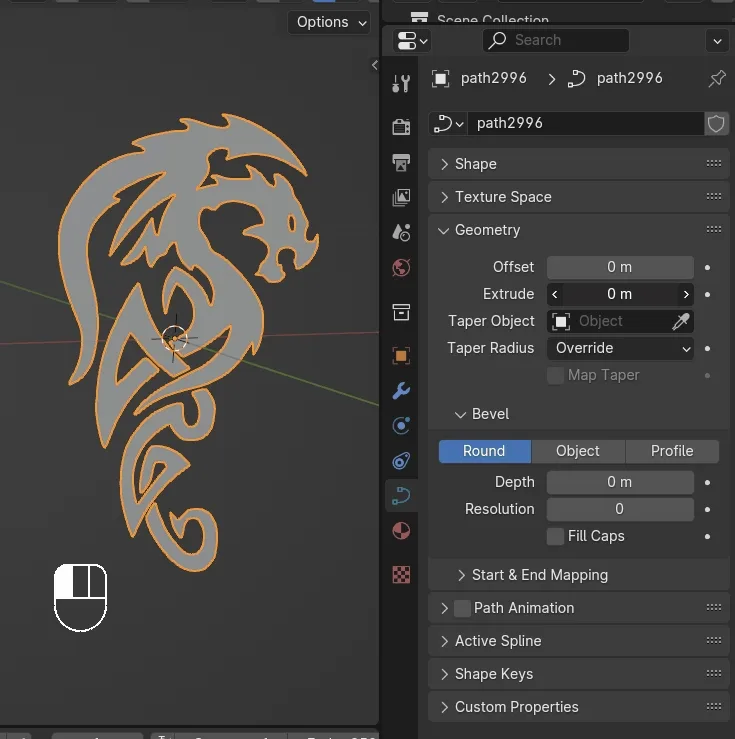Browse curve data dropdown
The image size is (735, 739).
coord(448,124)
